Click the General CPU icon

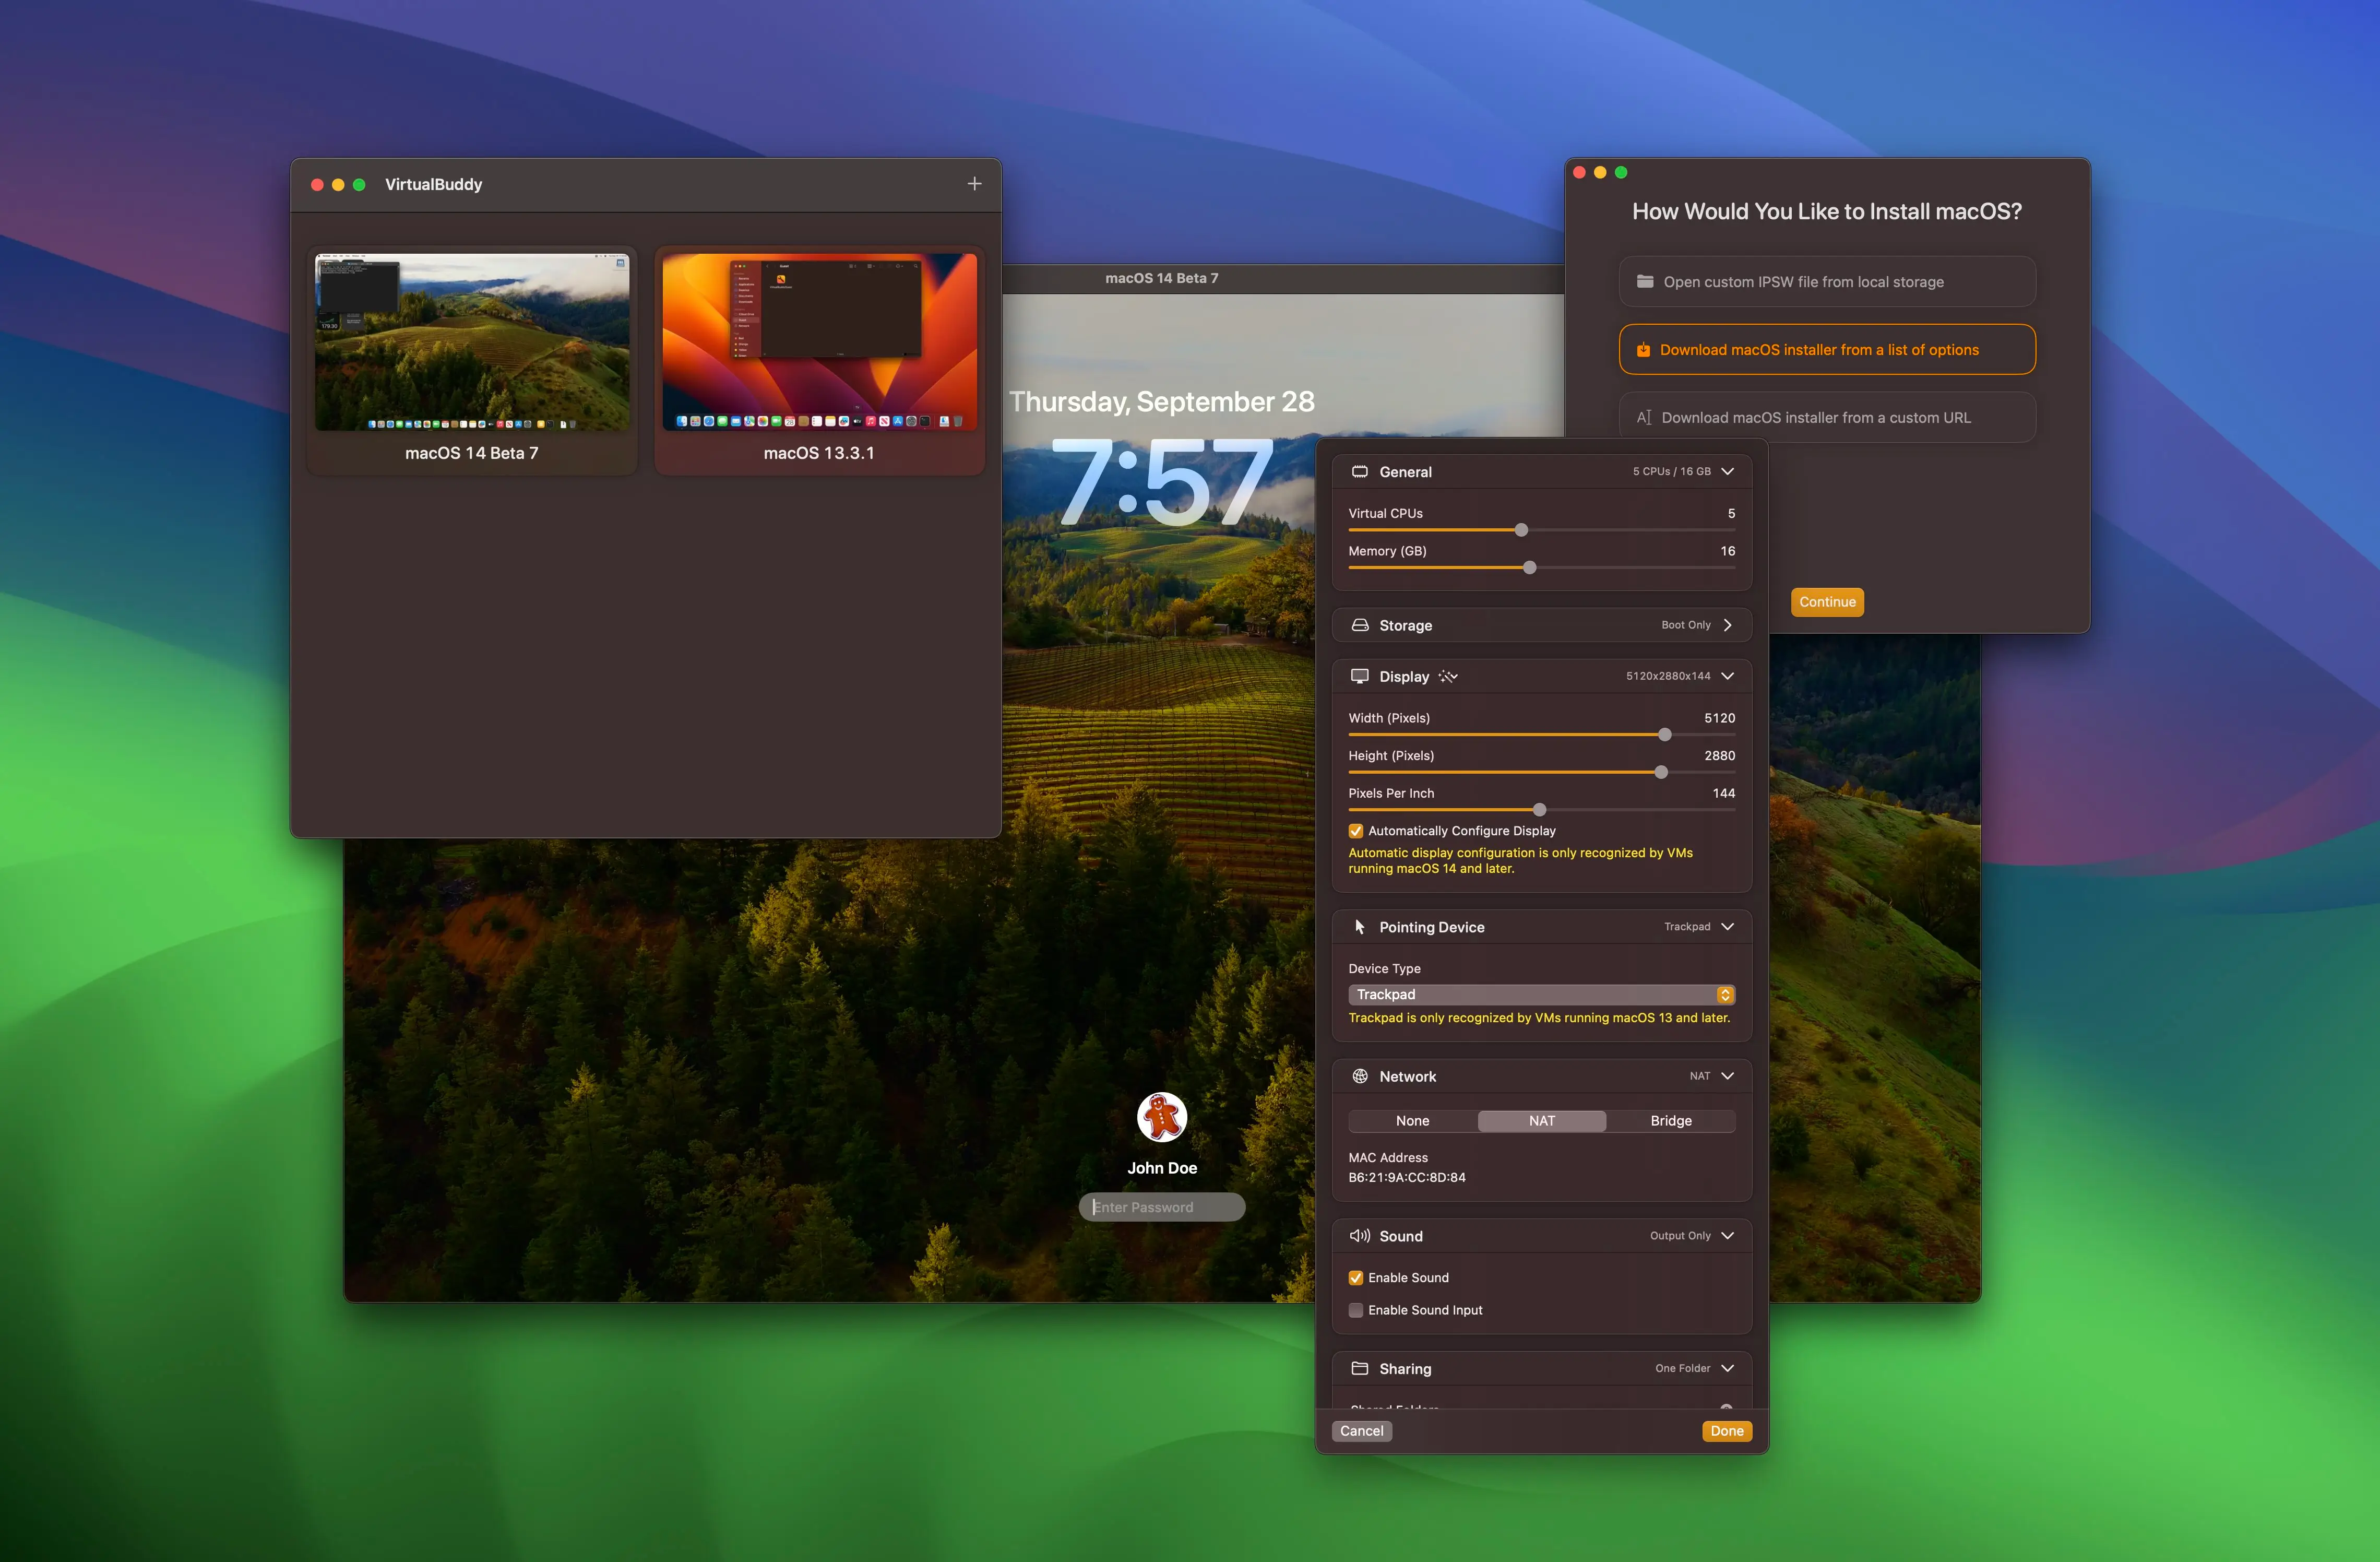[x=1360, y=471]
